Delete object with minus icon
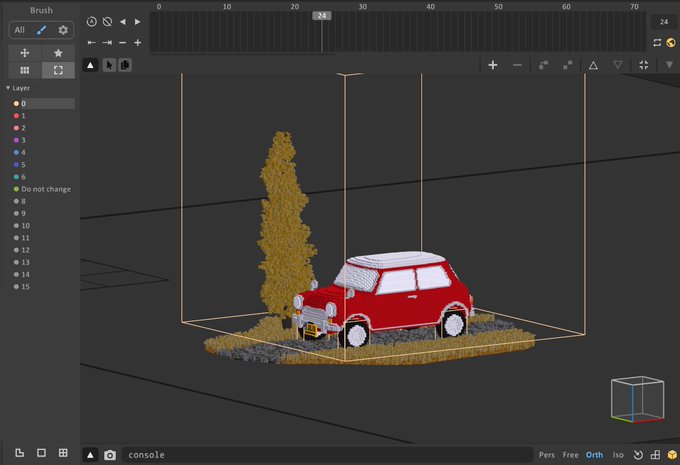The image size is (680, 465). coord(517,65)
